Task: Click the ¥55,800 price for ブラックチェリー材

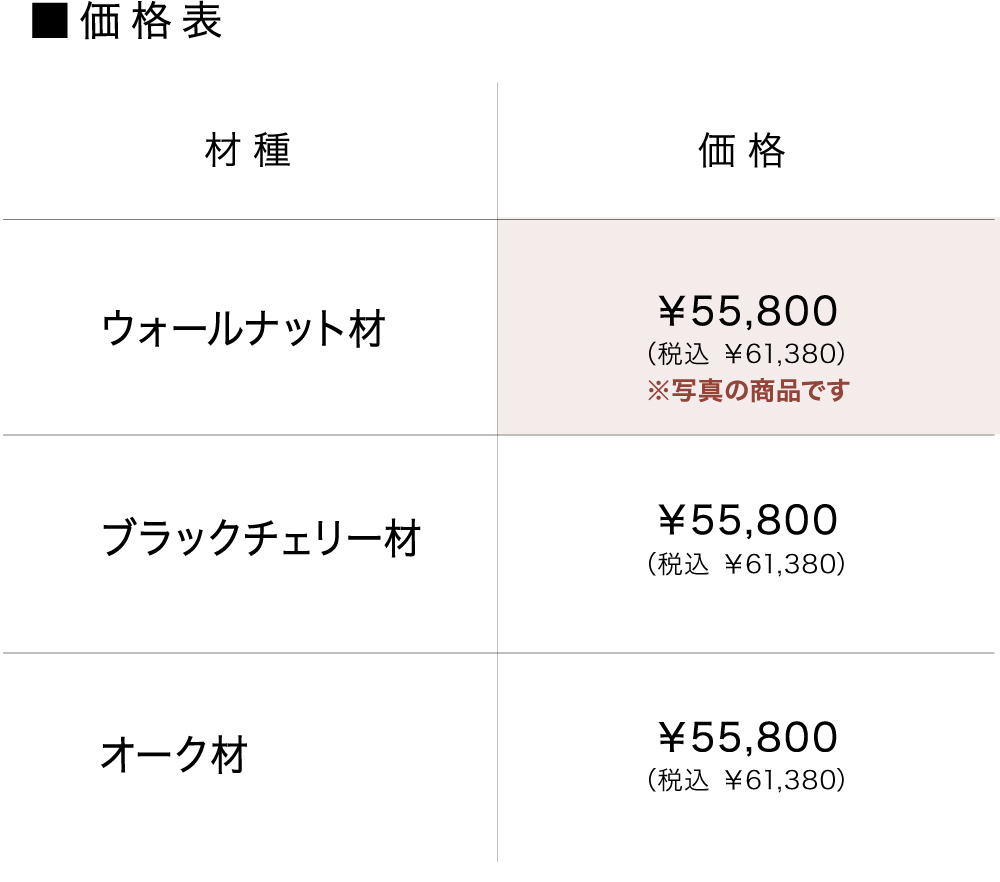Action: pyautogui.click(x=747, y=520)
